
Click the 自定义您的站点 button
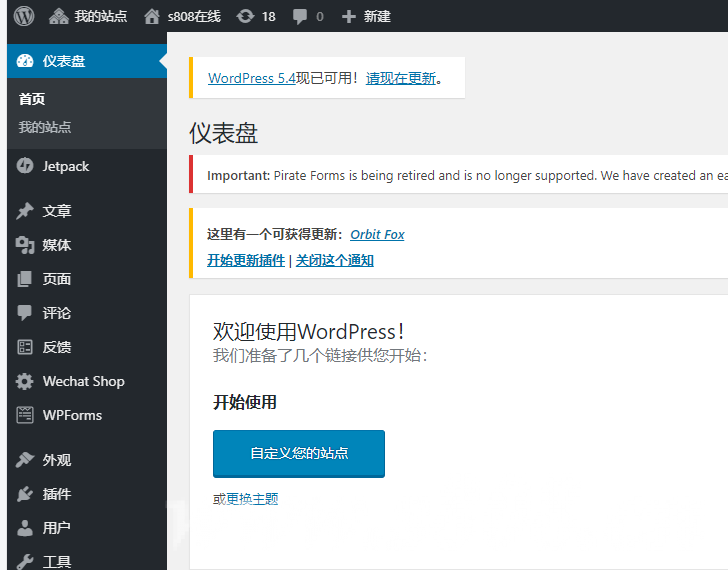(299, 453)
